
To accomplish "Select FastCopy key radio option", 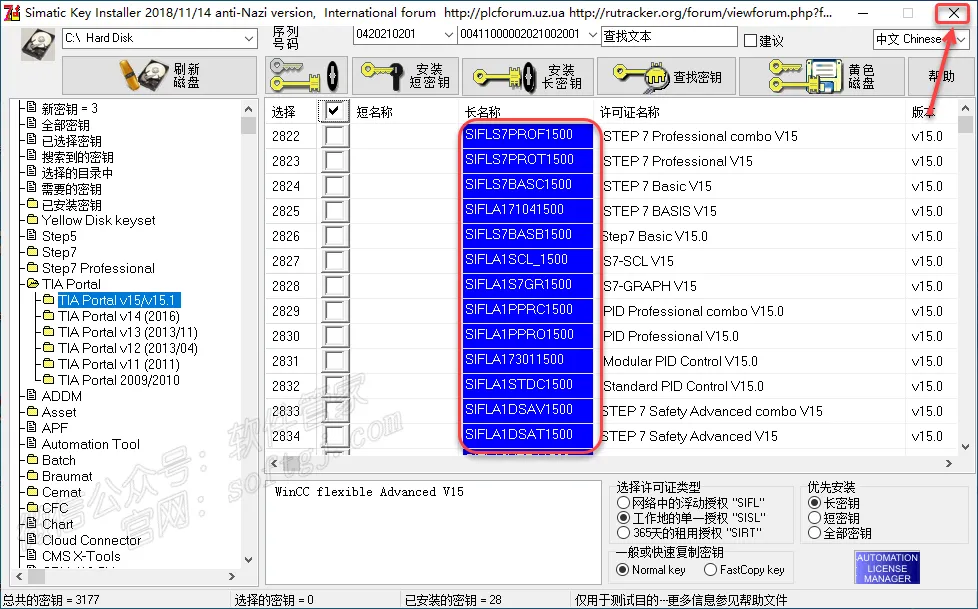I will pyautogui.click(x=710, y=570).
